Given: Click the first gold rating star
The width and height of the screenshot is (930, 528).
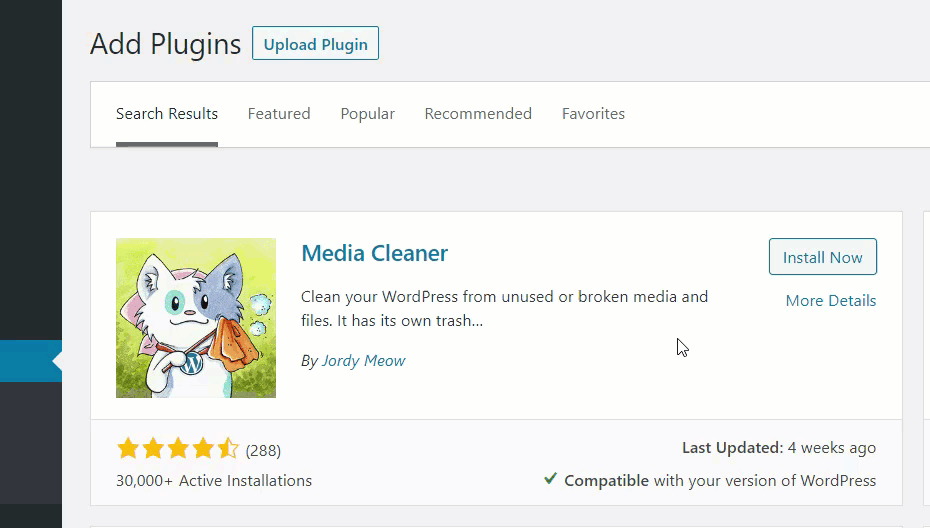Looking at the screenshot, I should (x=128, y=449).
